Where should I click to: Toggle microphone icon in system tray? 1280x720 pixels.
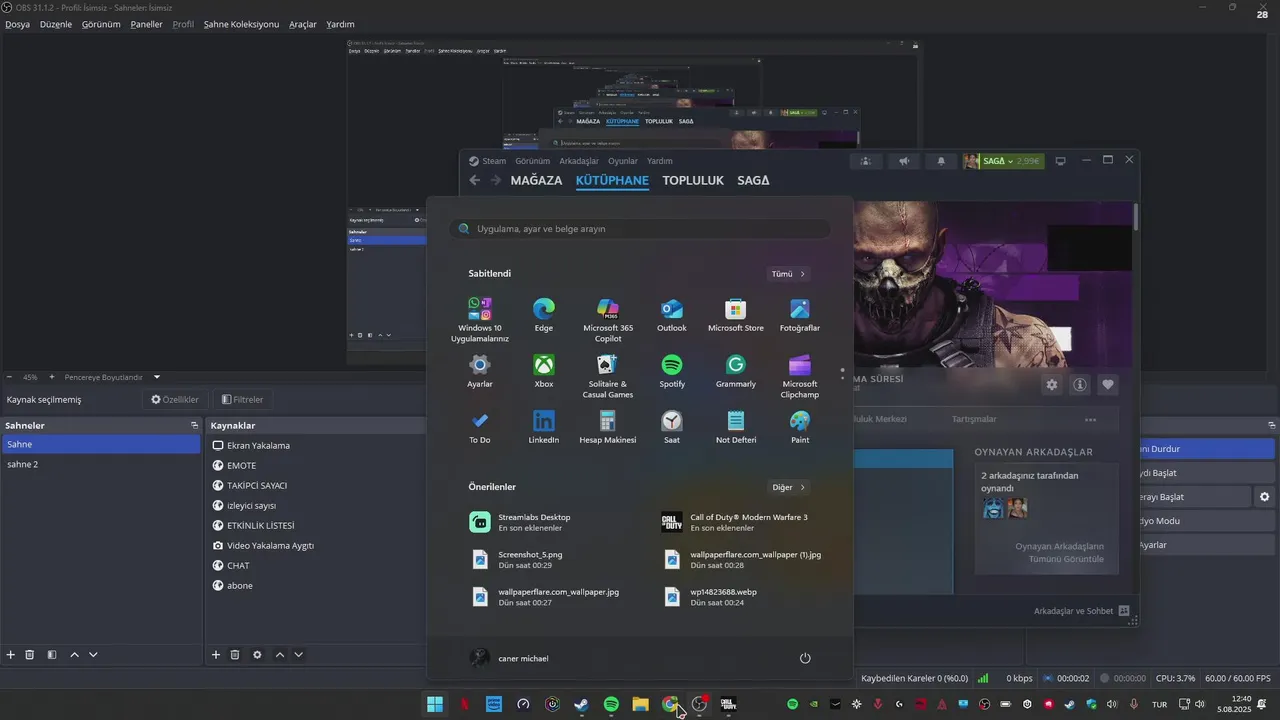(x=1134, y=704)
